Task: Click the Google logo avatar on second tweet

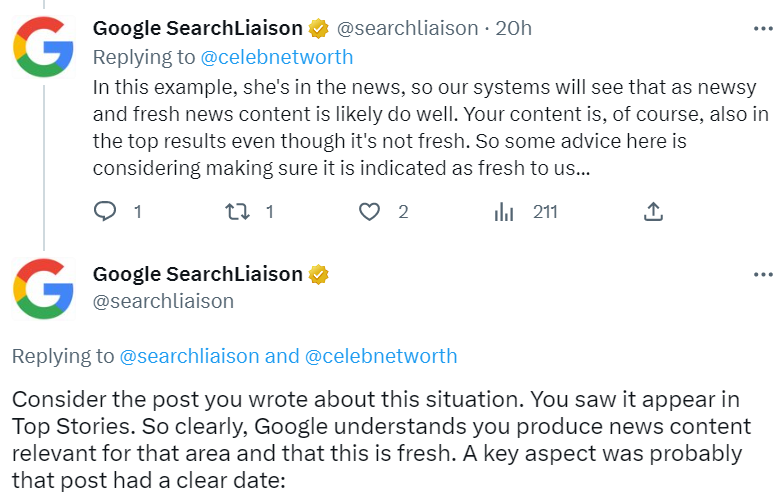Action: pos(44,289)
